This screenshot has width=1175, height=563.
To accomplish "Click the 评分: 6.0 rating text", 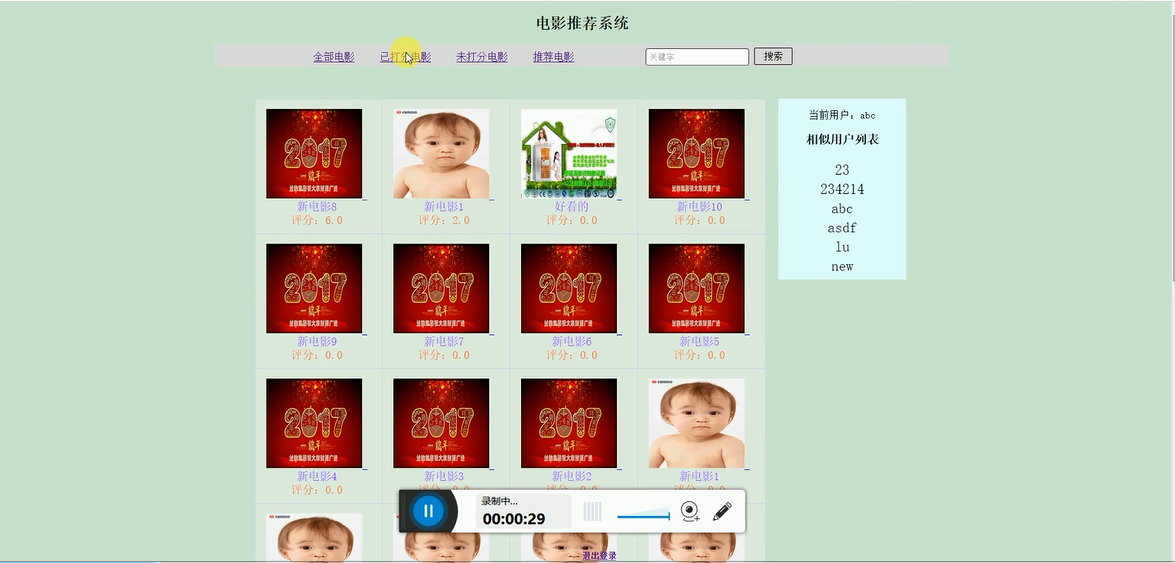I will pos(317,220).
